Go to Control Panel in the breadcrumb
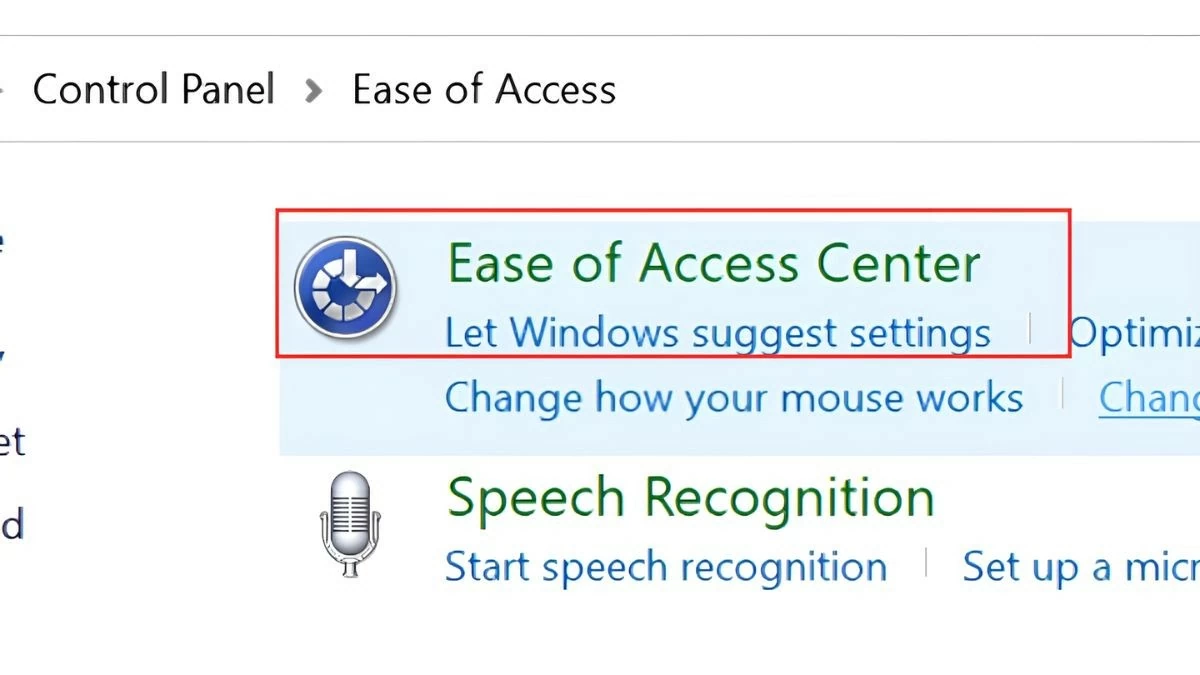 click(x=154, y=90)
